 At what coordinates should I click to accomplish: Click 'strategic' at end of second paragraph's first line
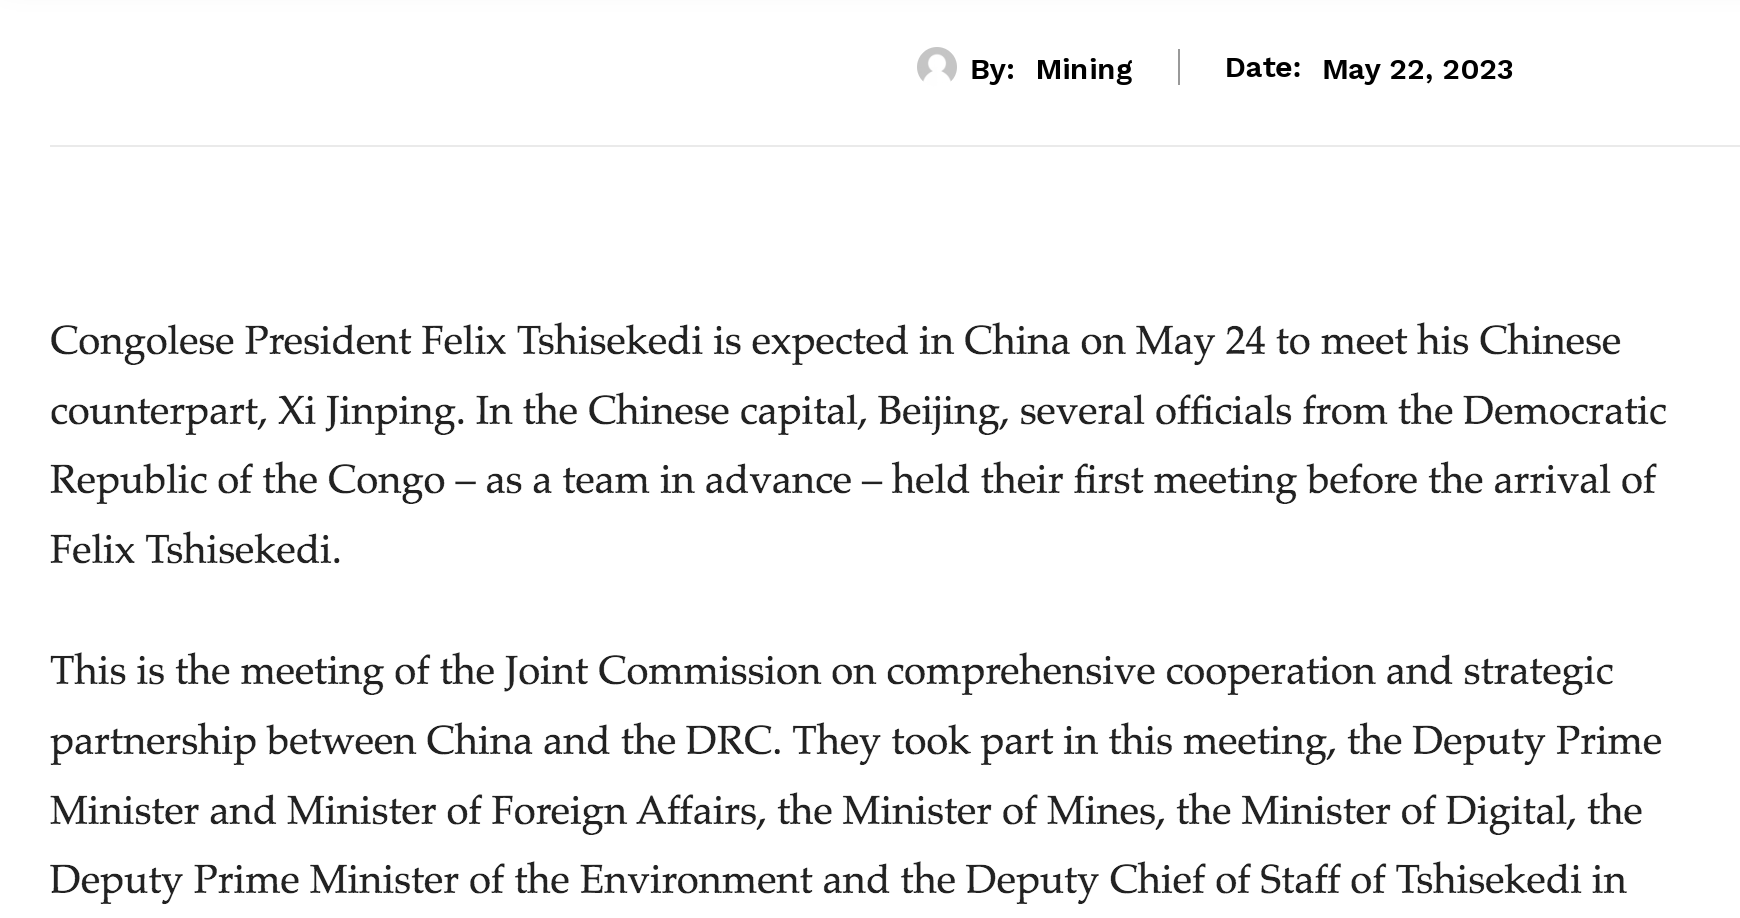click(1538, 672)
